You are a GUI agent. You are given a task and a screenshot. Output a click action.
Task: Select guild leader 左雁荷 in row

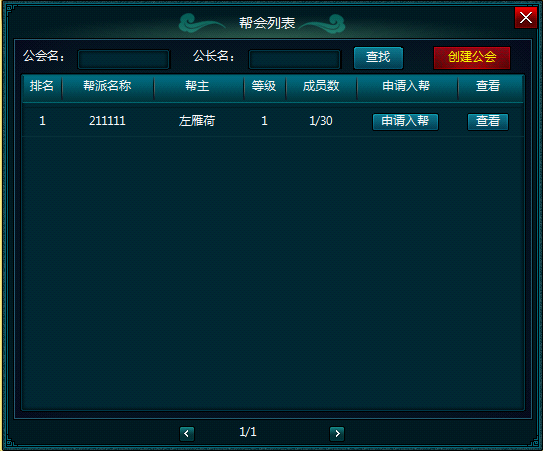tap(197, 121)
